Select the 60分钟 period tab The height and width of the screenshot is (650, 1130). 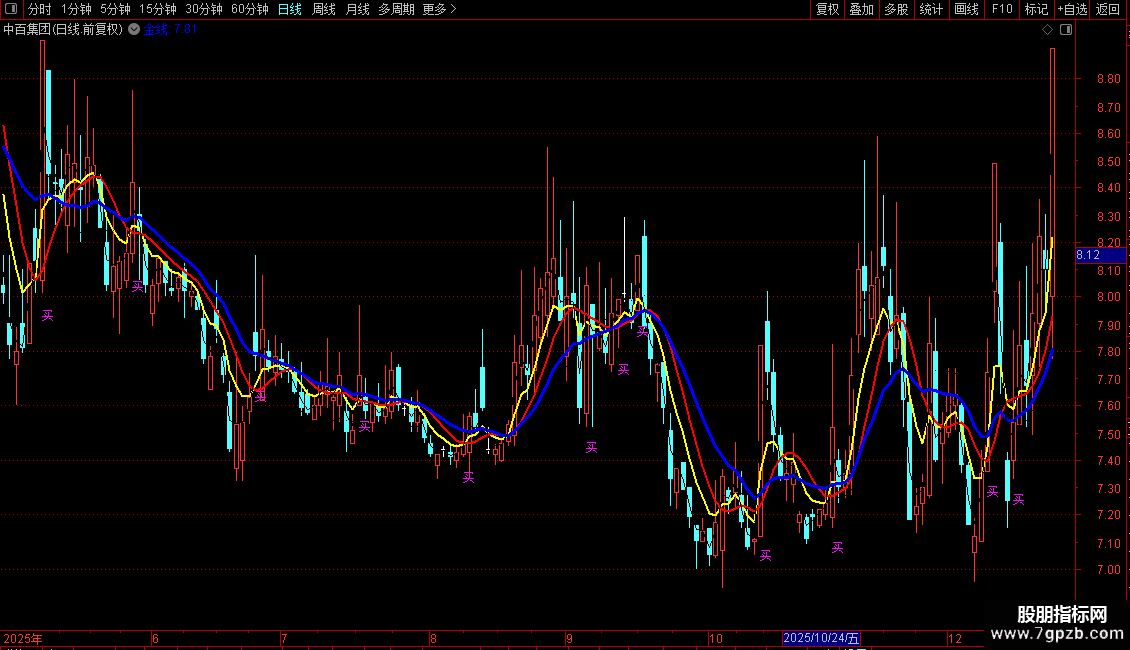[x=249, y=9]
